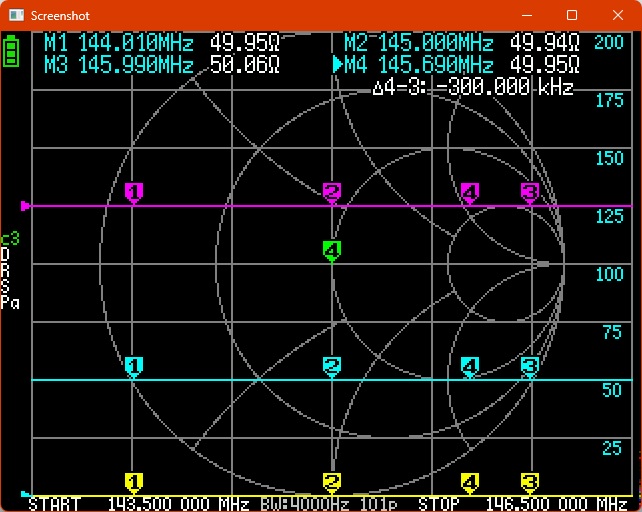642x512 pixels.
Task: Click the active marker arrow beside M4
Action: [338, 64]
